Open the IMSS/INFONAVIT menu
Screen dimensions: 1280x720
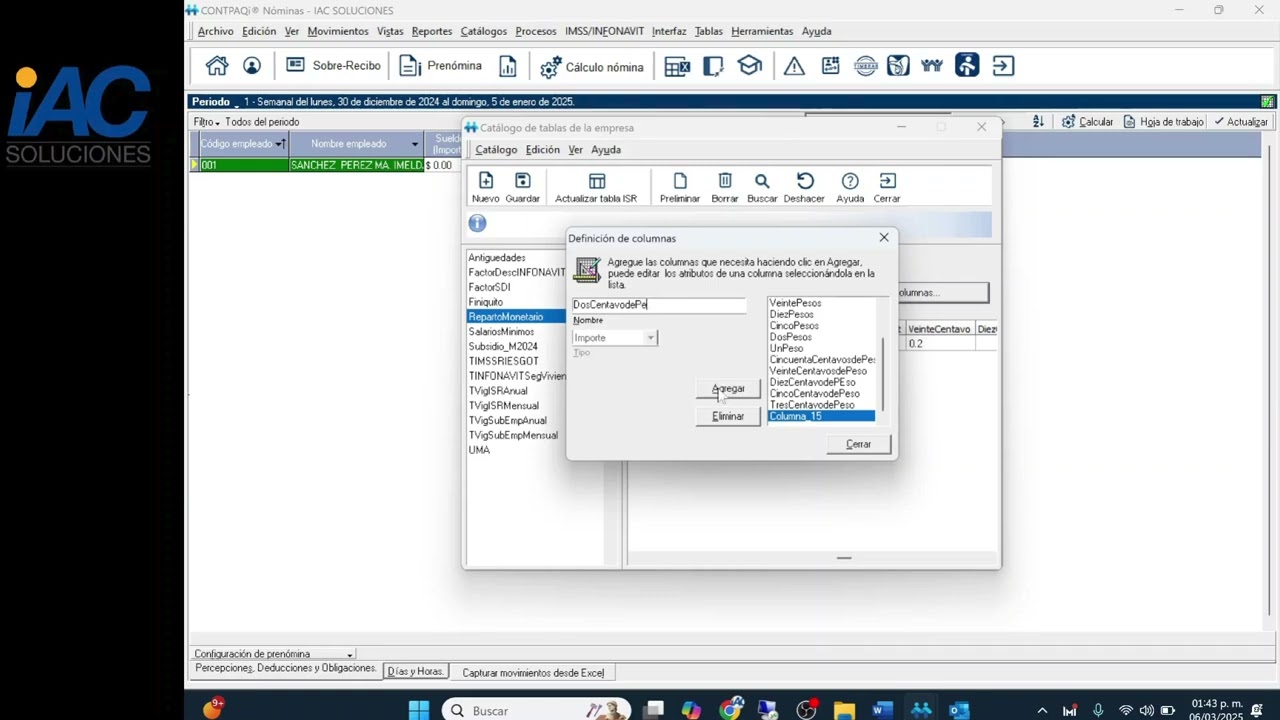tap(604, 31)
